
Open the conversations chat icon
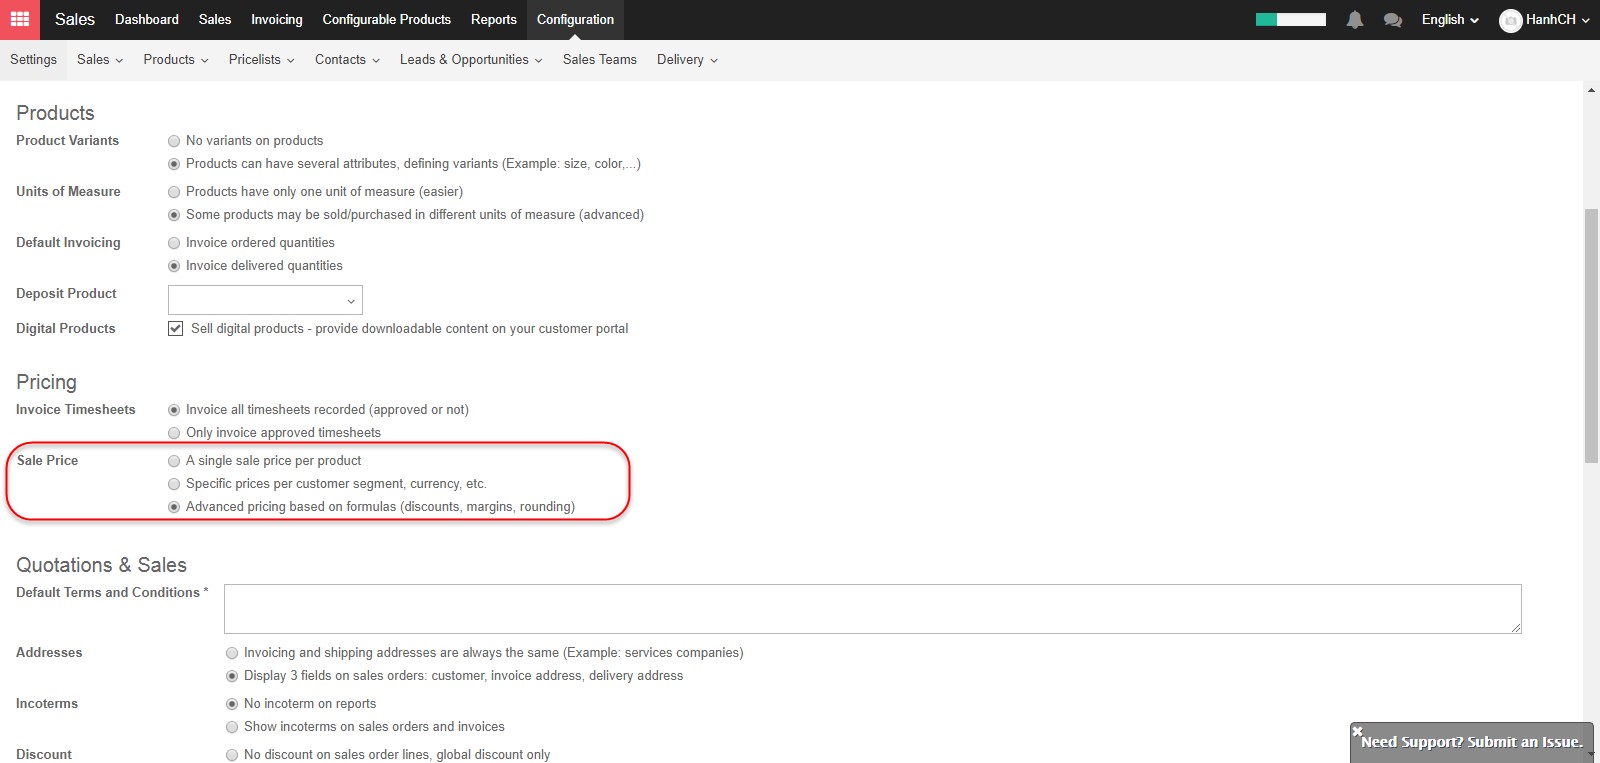point(1392,19)
